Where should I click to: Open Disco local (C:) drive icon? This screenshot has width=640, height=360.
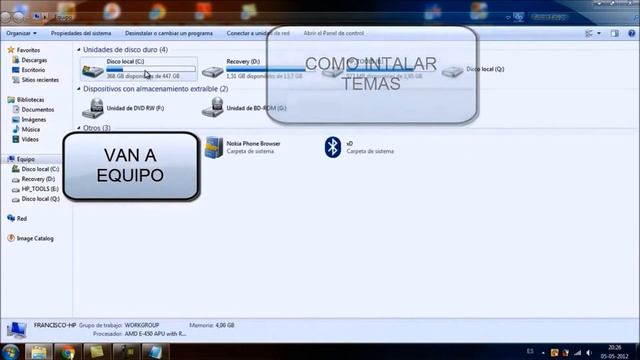pos(92,71)
